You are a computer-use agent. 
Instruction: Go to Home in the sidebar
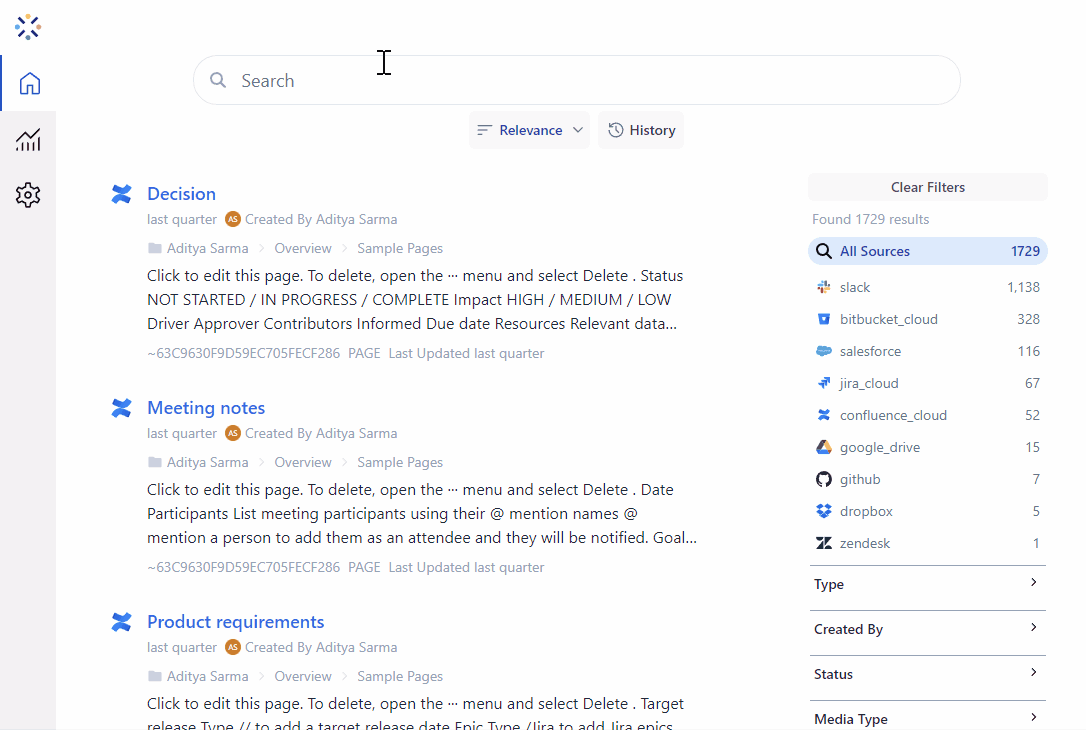pos(29,83)
